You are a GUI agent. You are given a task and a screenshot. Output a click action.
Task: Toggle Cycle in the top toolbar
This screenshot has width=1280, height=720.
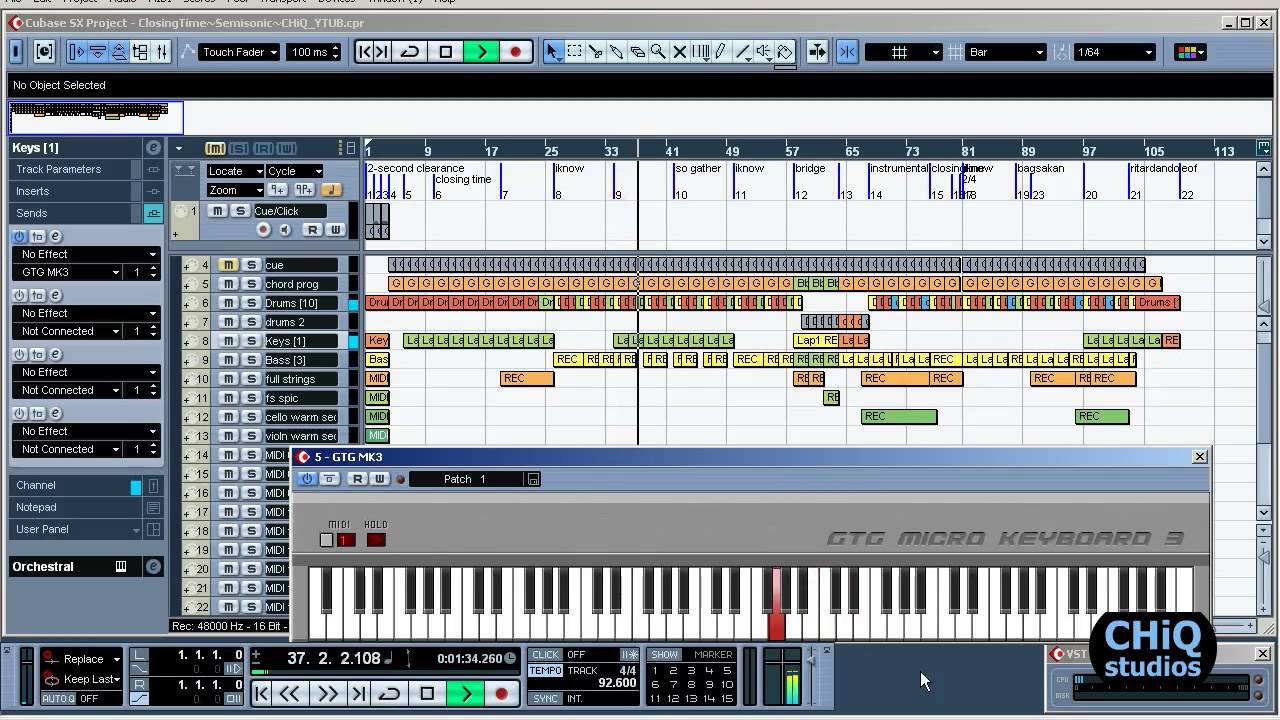click(x=411, y=52)
